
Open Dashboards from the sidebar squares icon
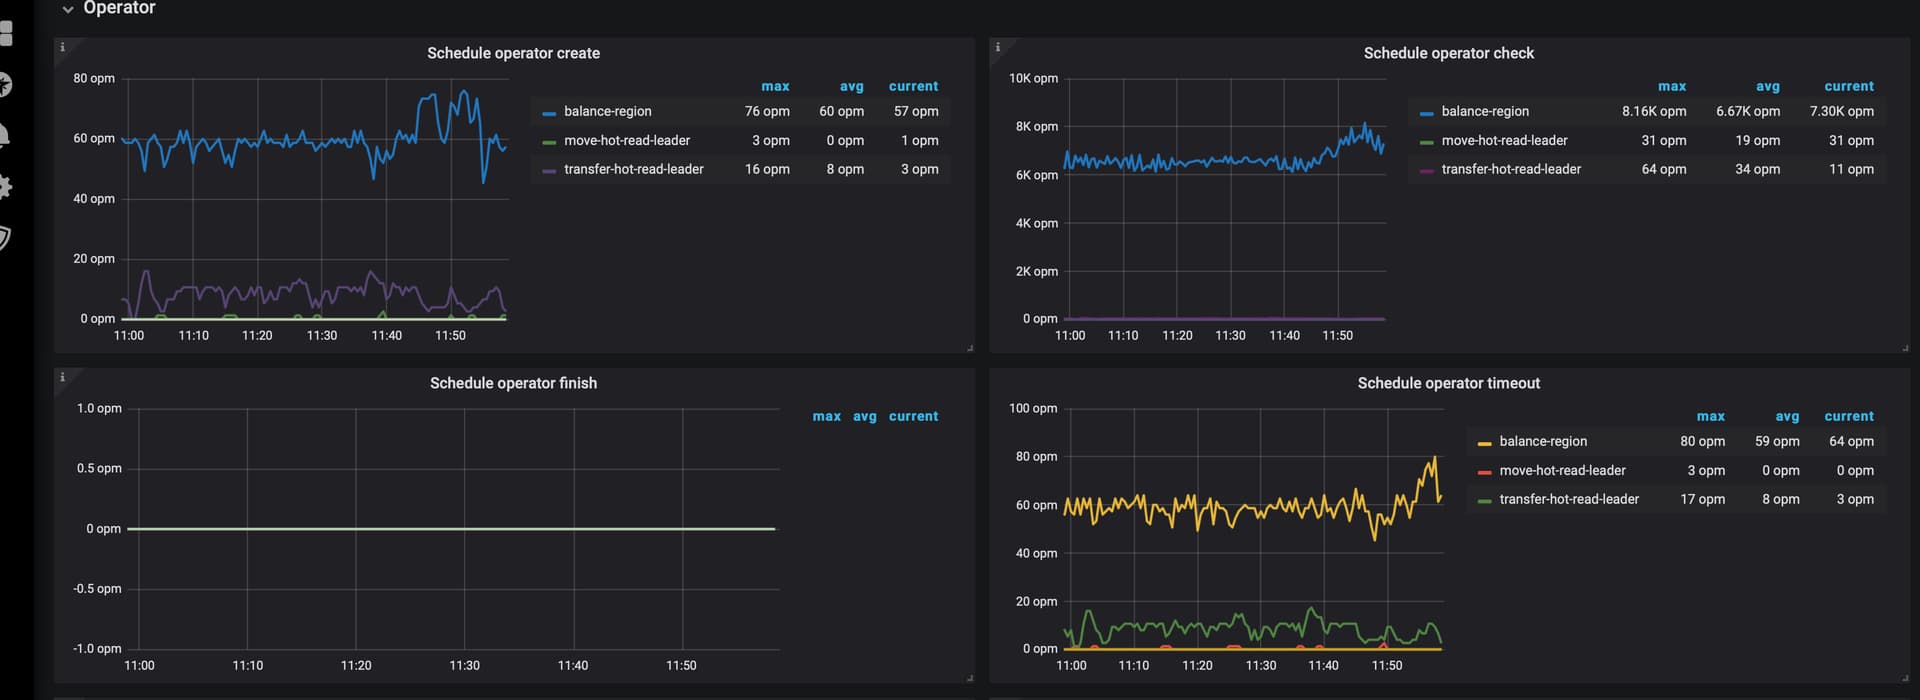[x=5, y=33]
